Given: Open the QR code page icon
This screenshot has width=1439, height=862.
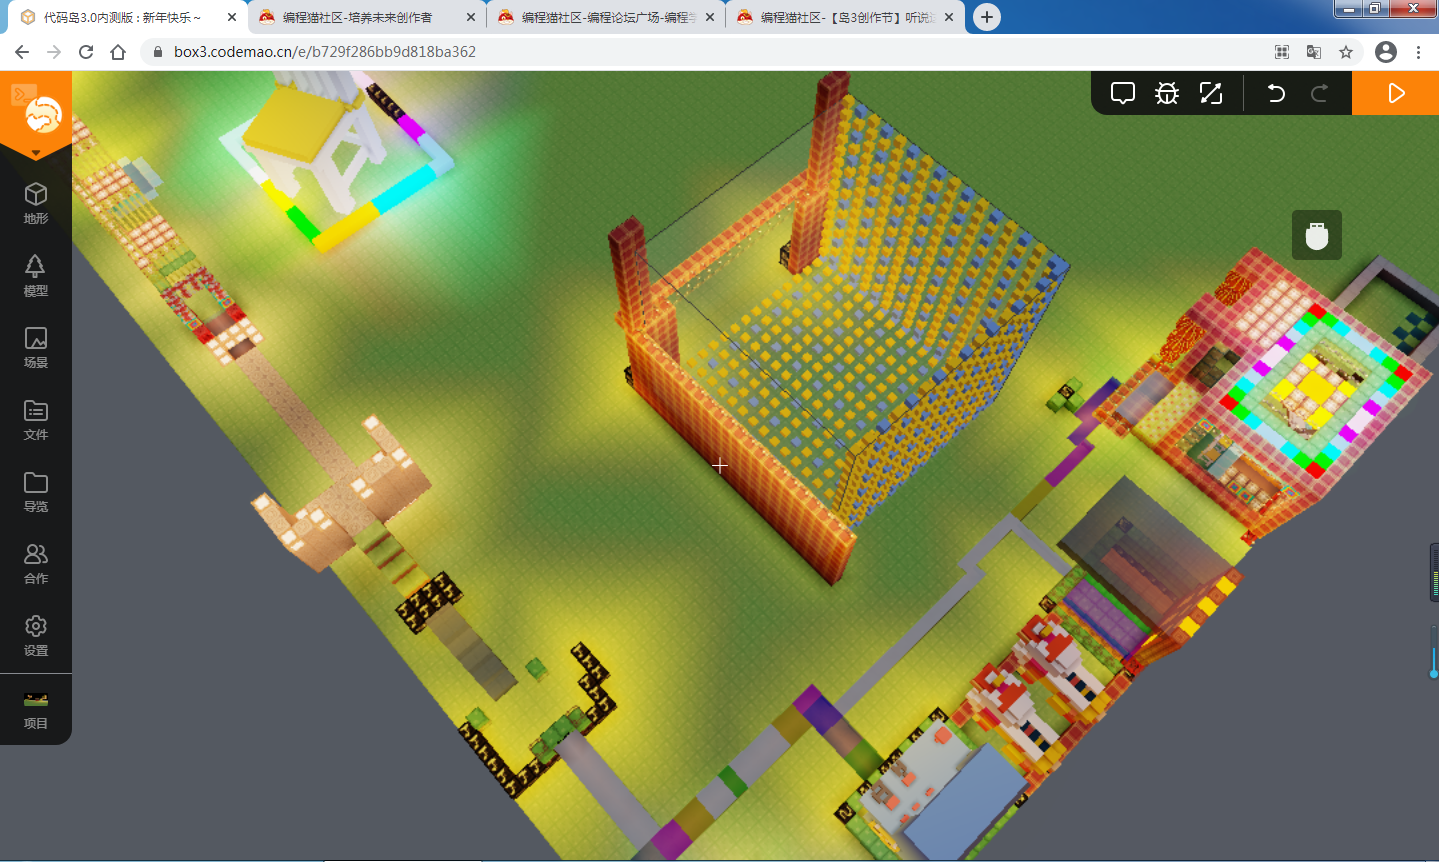Looking at the screenshot, I should coord(1282,52).
